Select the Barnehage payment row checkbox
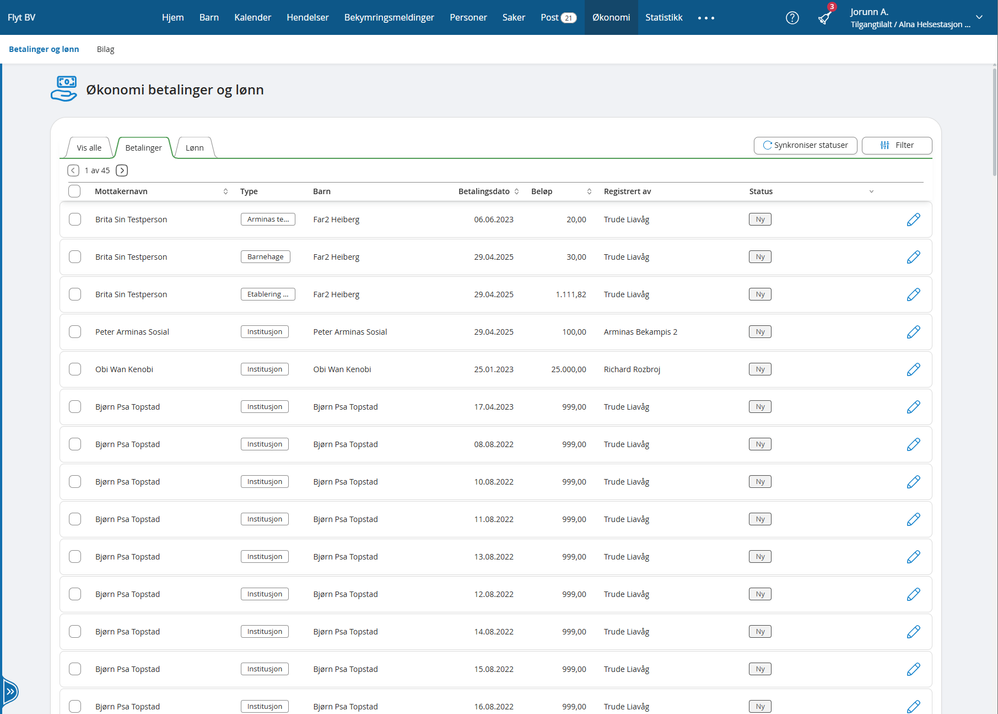The image size is (998, 714). click(75, 257)
